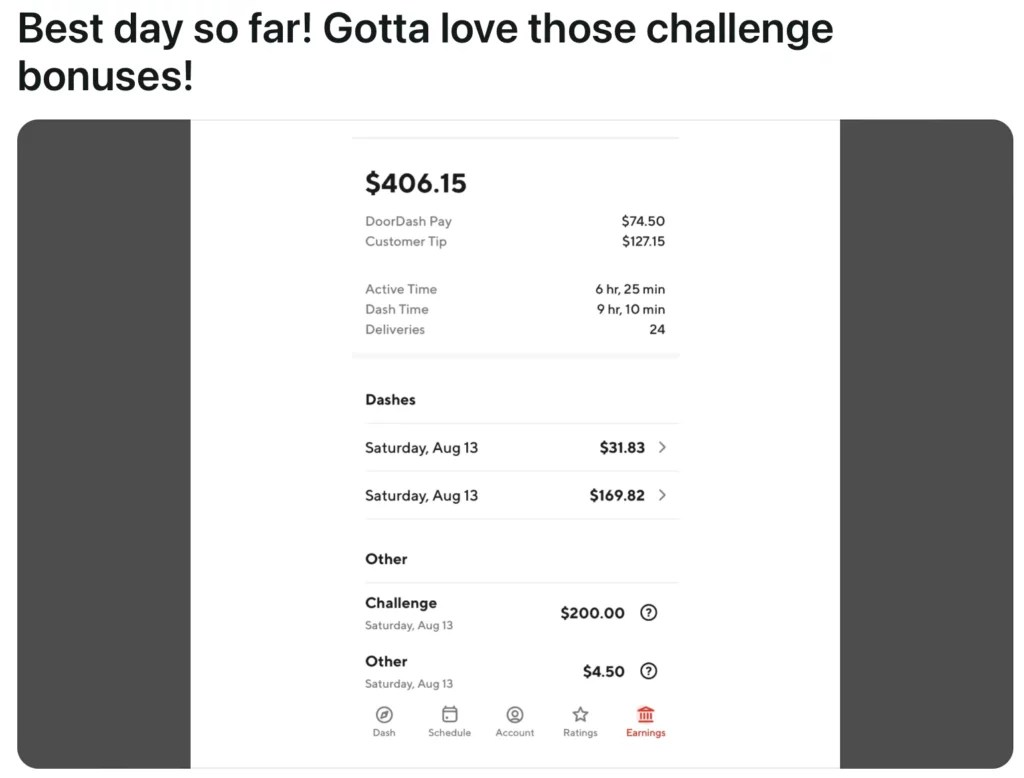The image size is (1024, 778).
Task: Click the Challenge bonus question mark icon
Action: point(648,612)
